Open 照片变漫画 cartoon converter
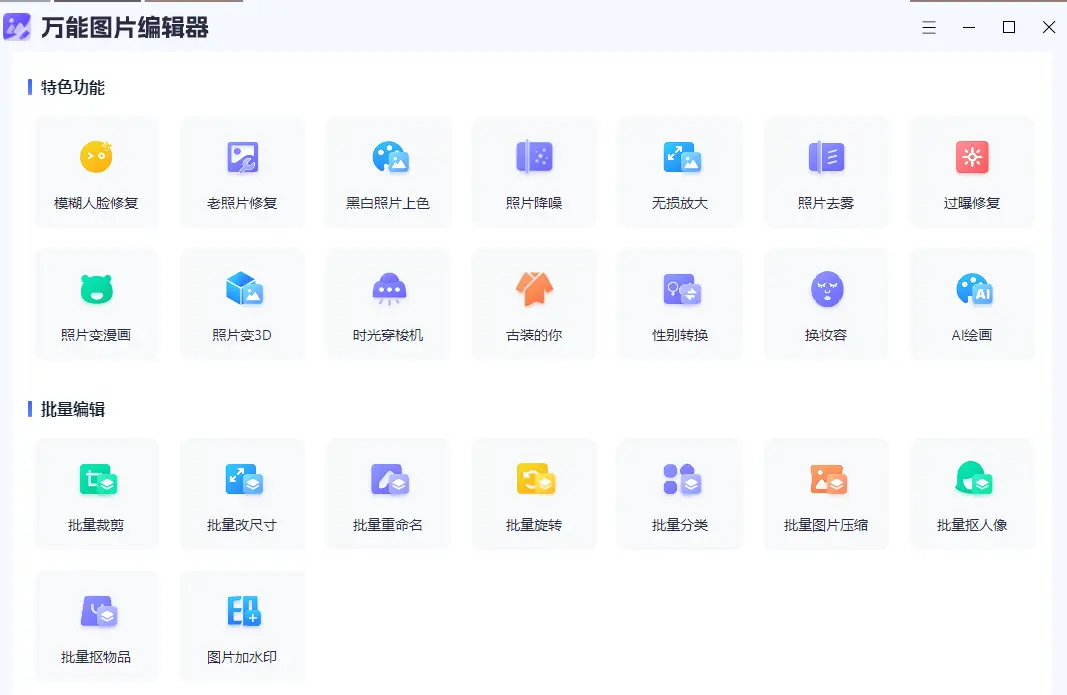This screenshot has width=1067, height=695. point(96,303)
